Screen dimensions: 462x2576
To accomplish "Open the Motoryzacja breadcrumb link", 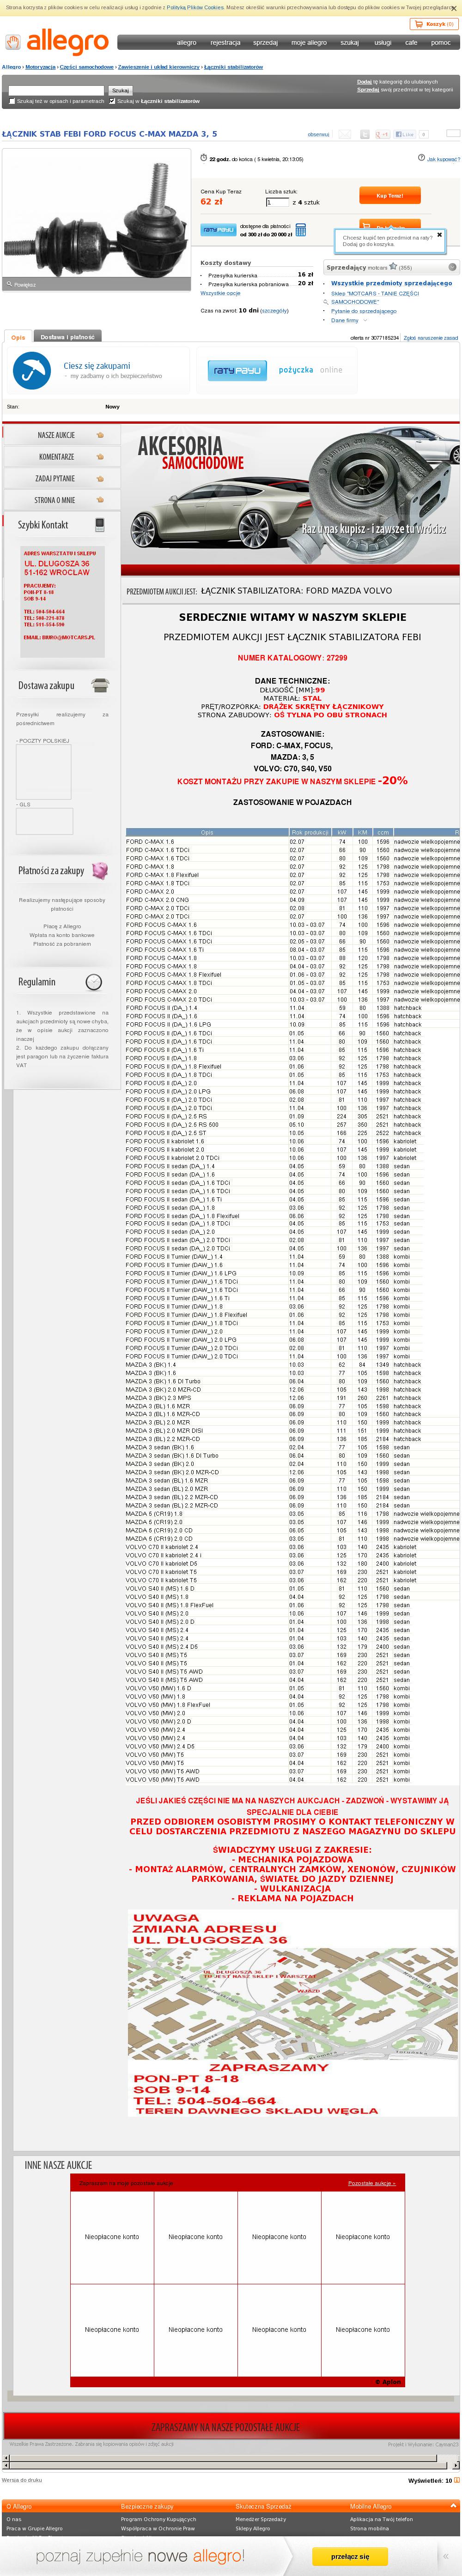I will tap(40, 67).
